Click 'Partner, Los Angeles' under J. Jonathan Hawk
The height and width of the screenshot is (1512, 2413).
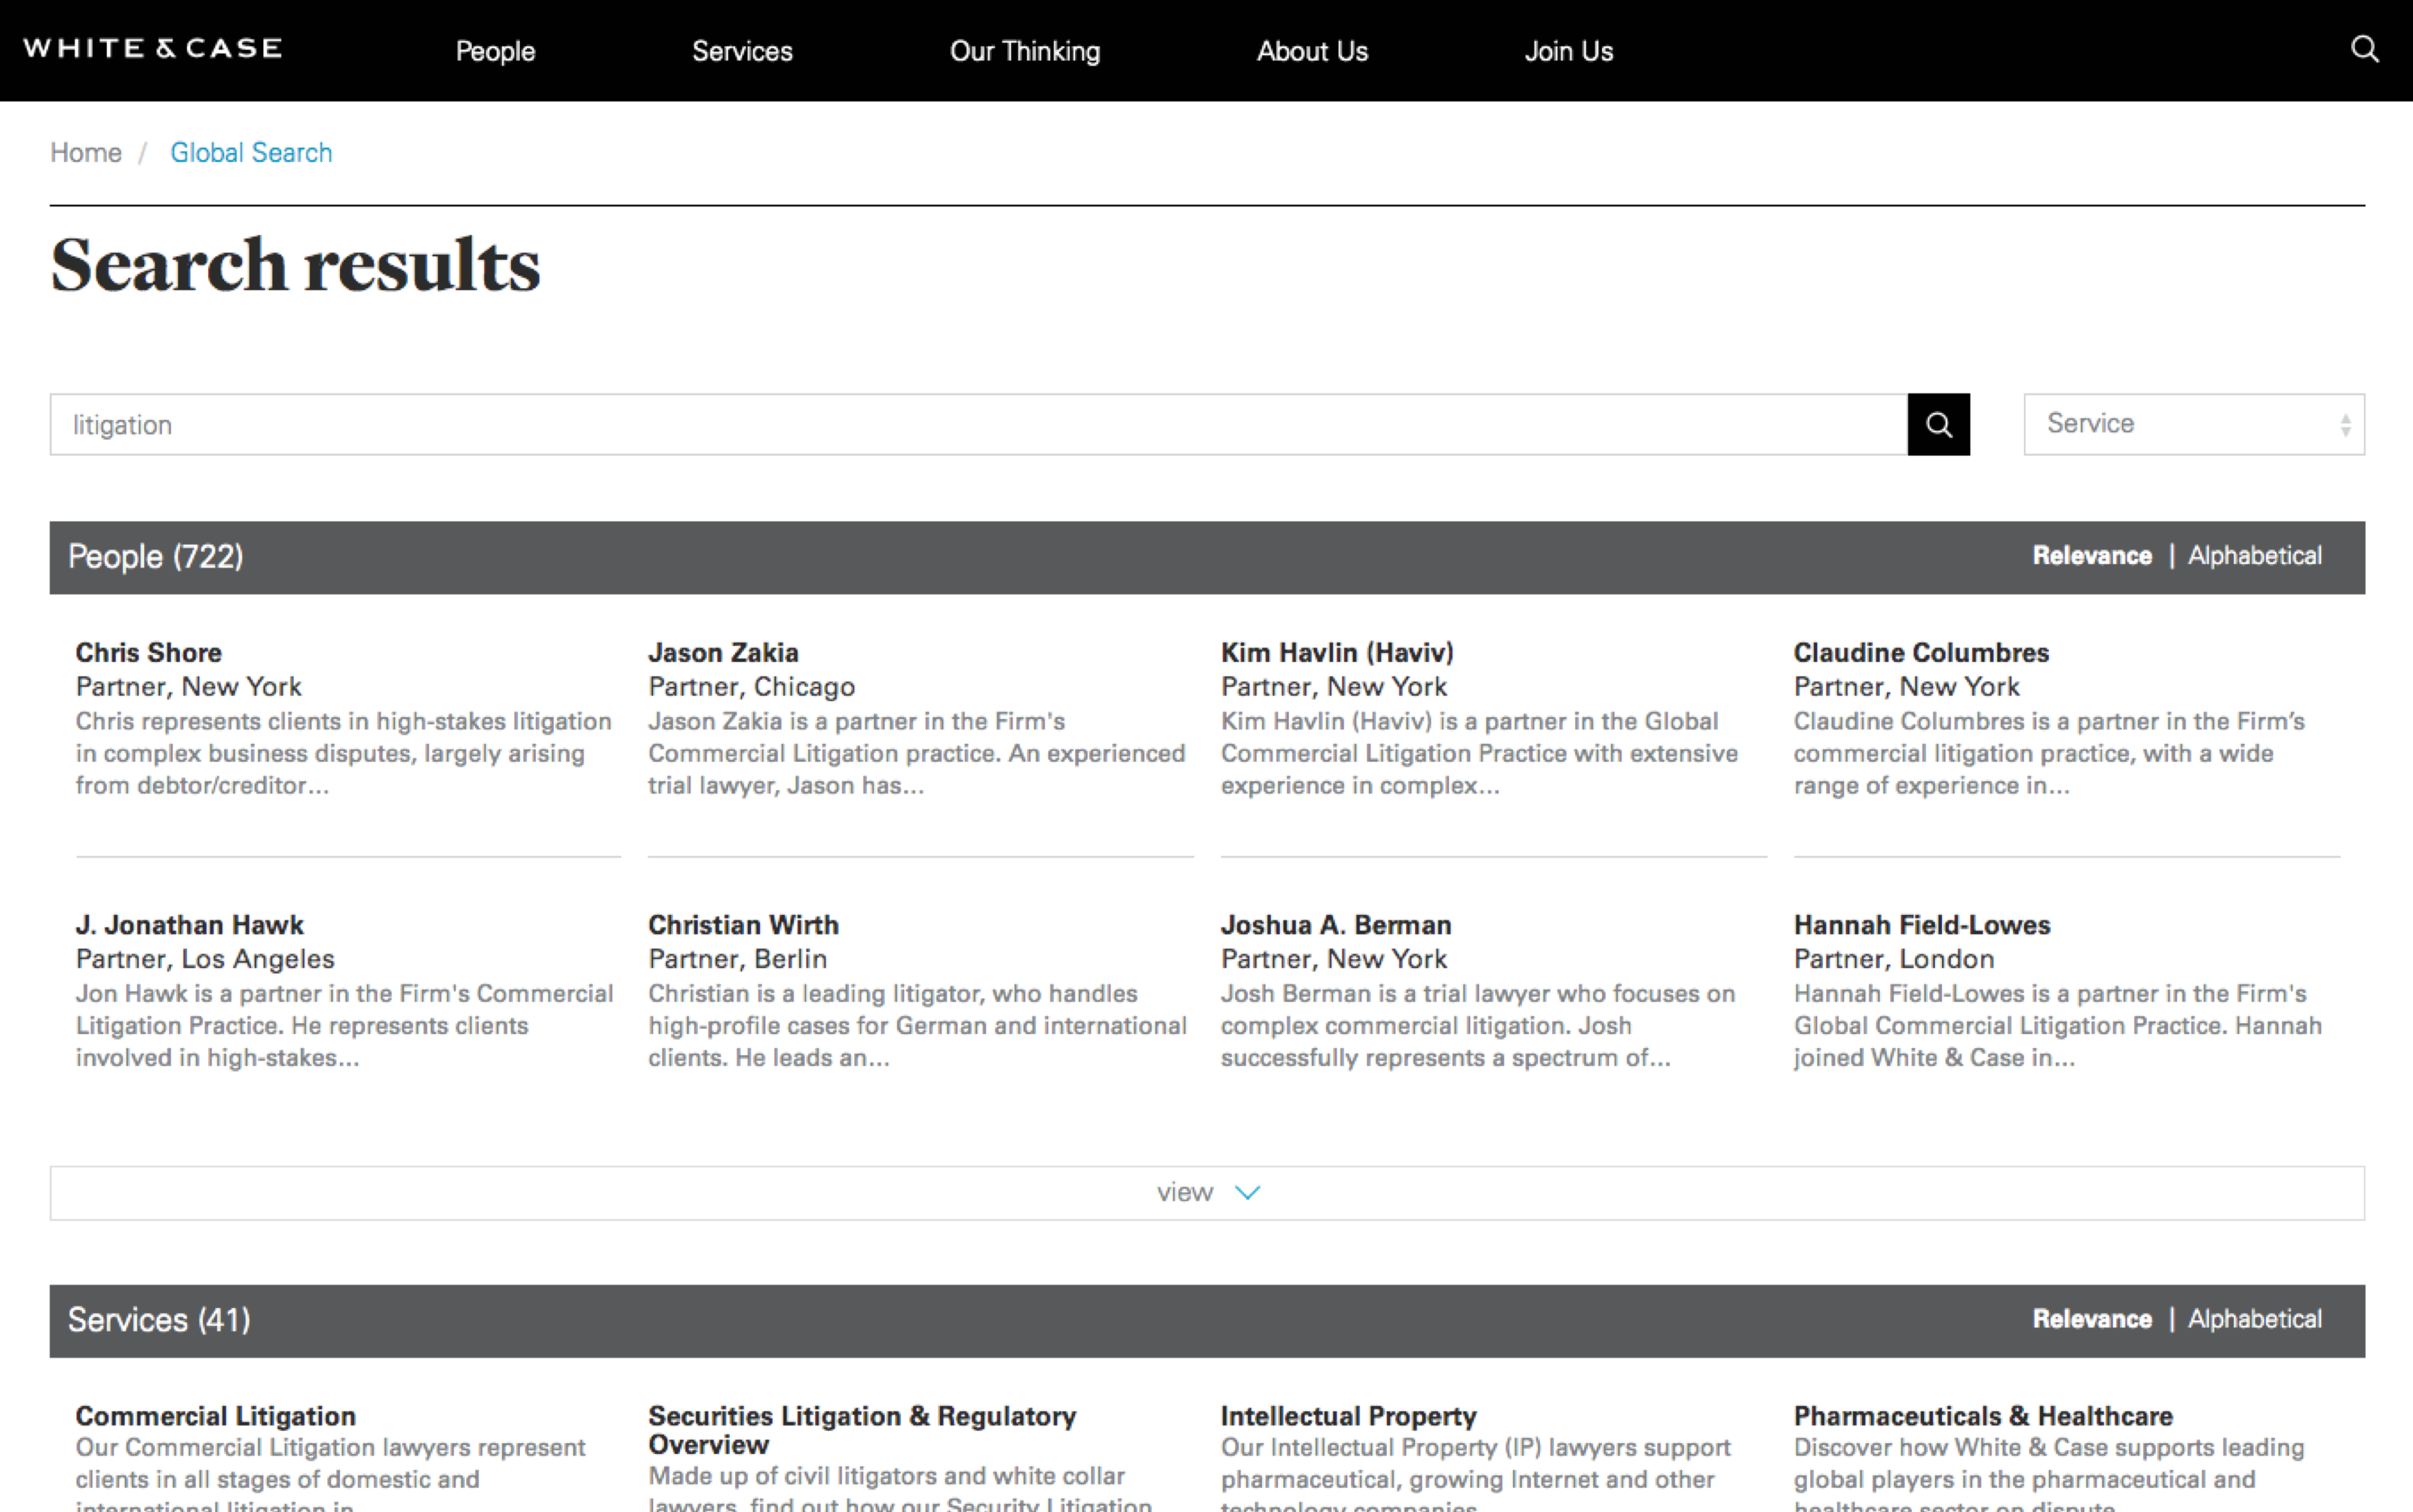tap(205, 959)
